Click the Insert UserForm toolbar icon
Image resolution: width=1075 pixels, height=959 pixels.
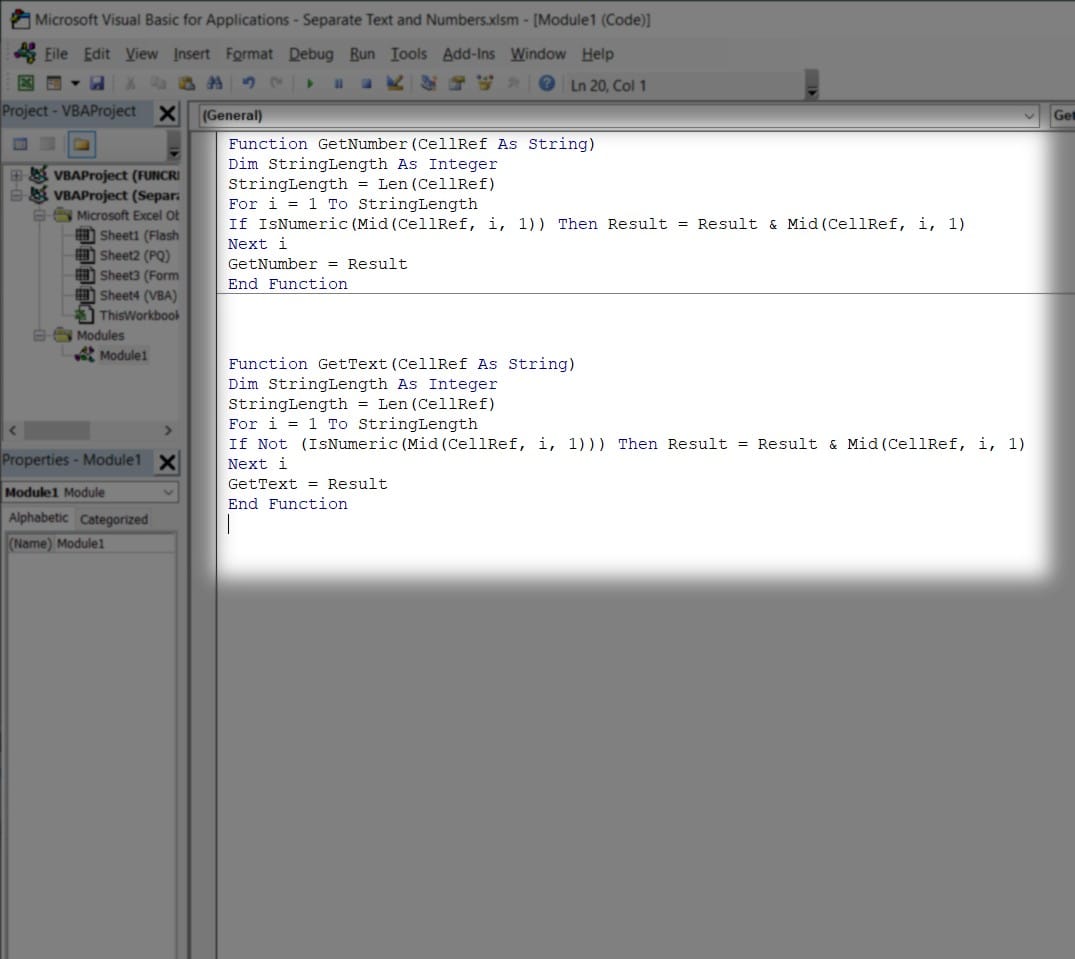tap(53, 84)
